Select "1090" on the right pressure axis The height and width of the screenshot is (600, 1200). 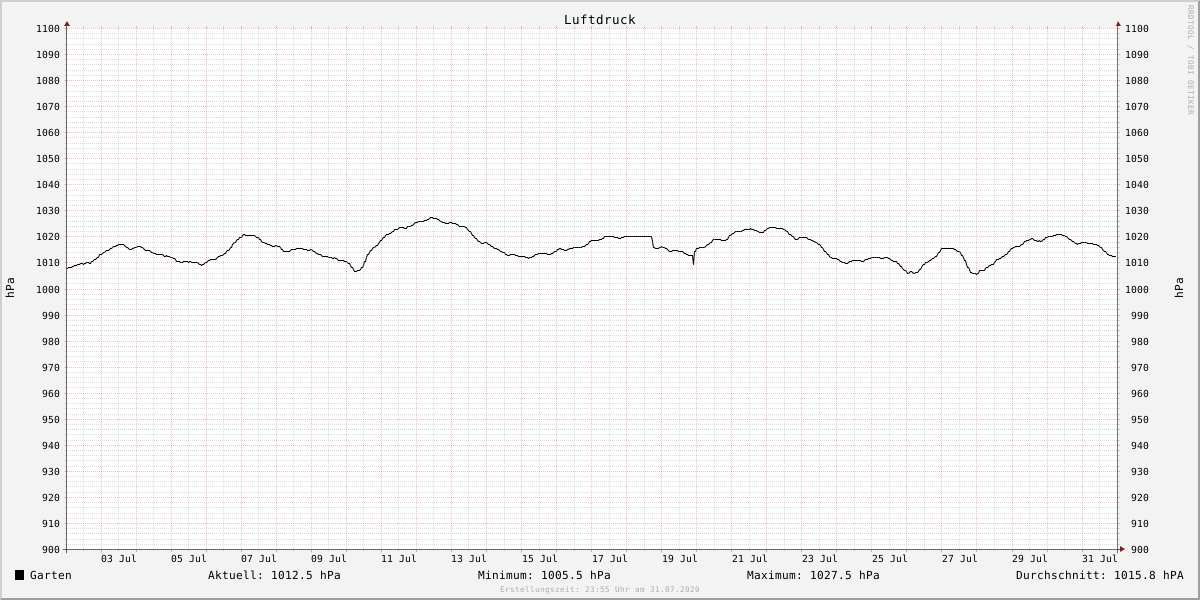[1136, 54]
